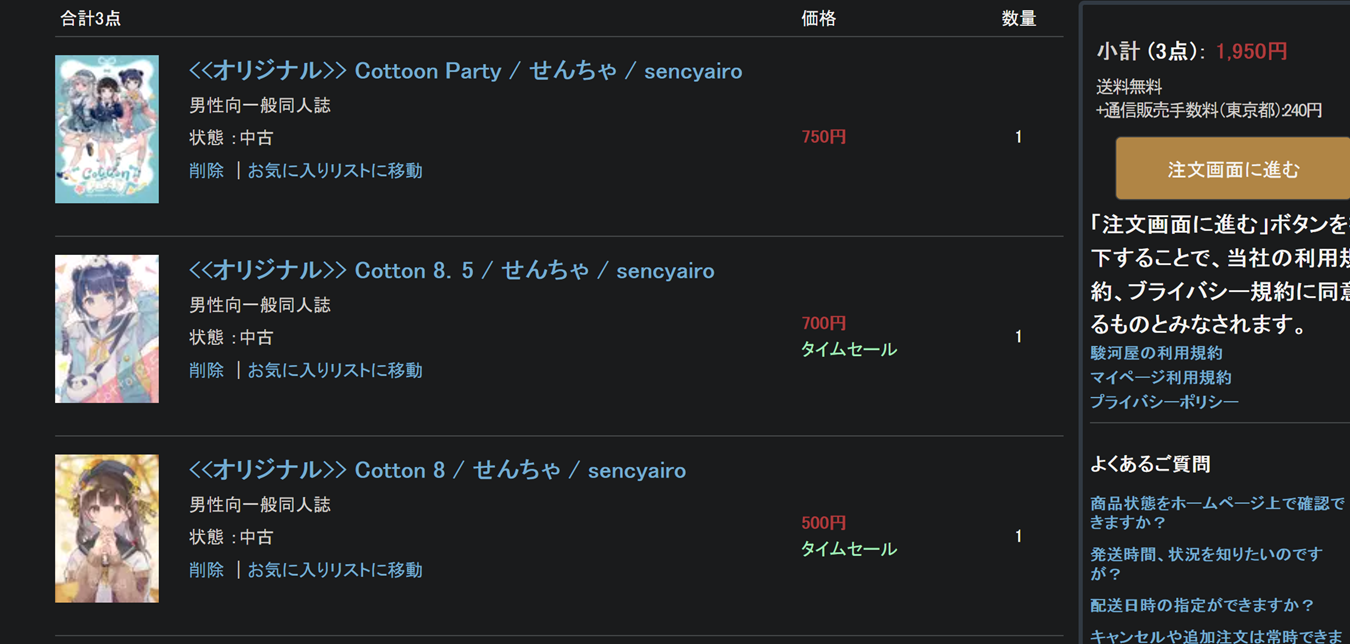Open the Cotton 8 product title link
Screen dimensions: 1351x644
tap(437, 470)
